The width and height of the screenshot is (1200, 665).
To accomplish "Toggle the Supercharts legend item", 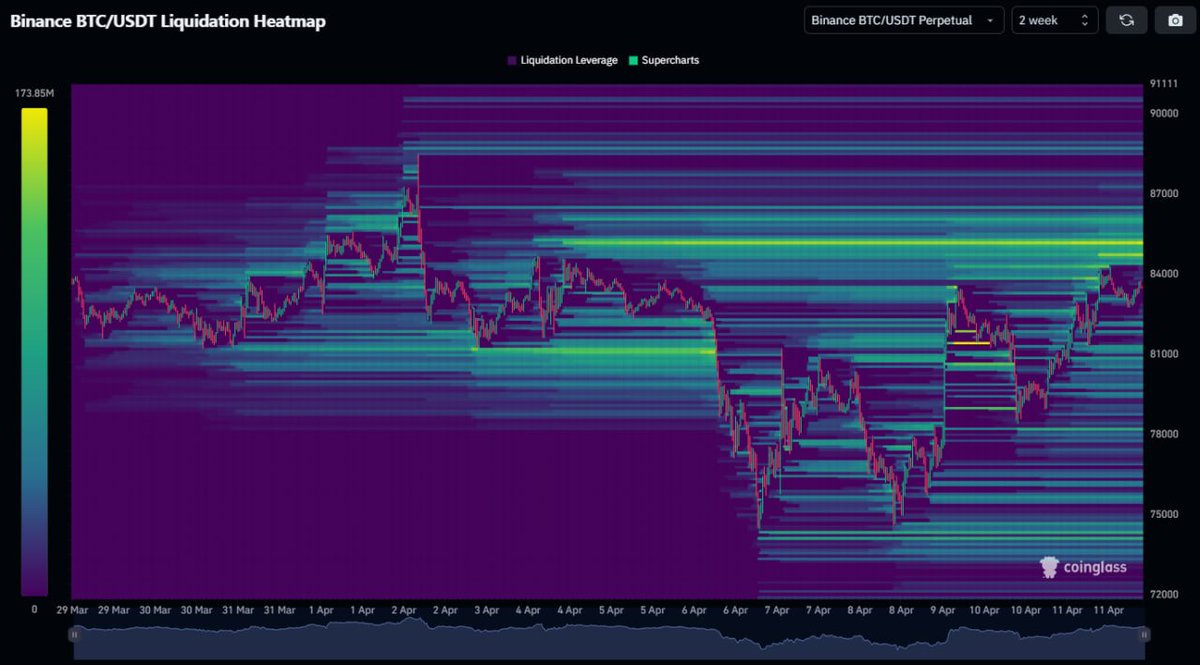I will (x=663, y=60).
